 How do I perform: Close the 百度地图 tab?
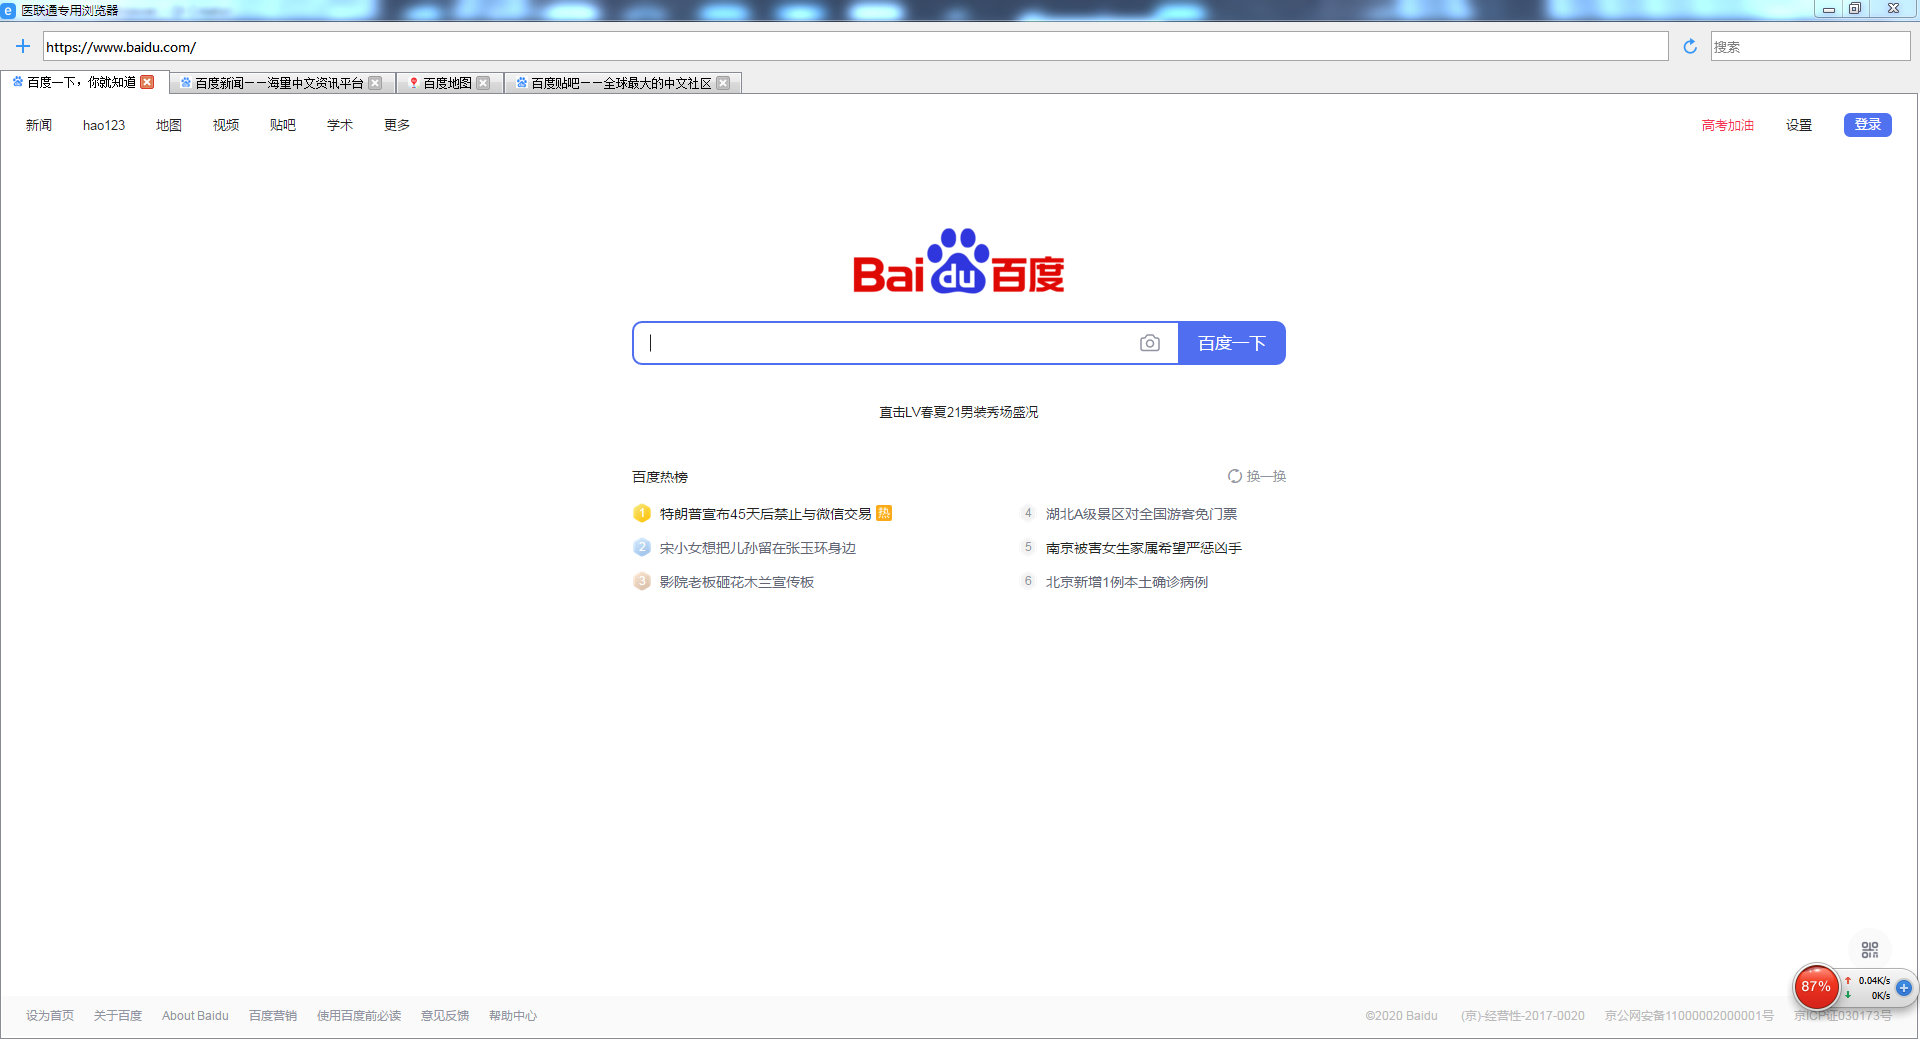483,83
